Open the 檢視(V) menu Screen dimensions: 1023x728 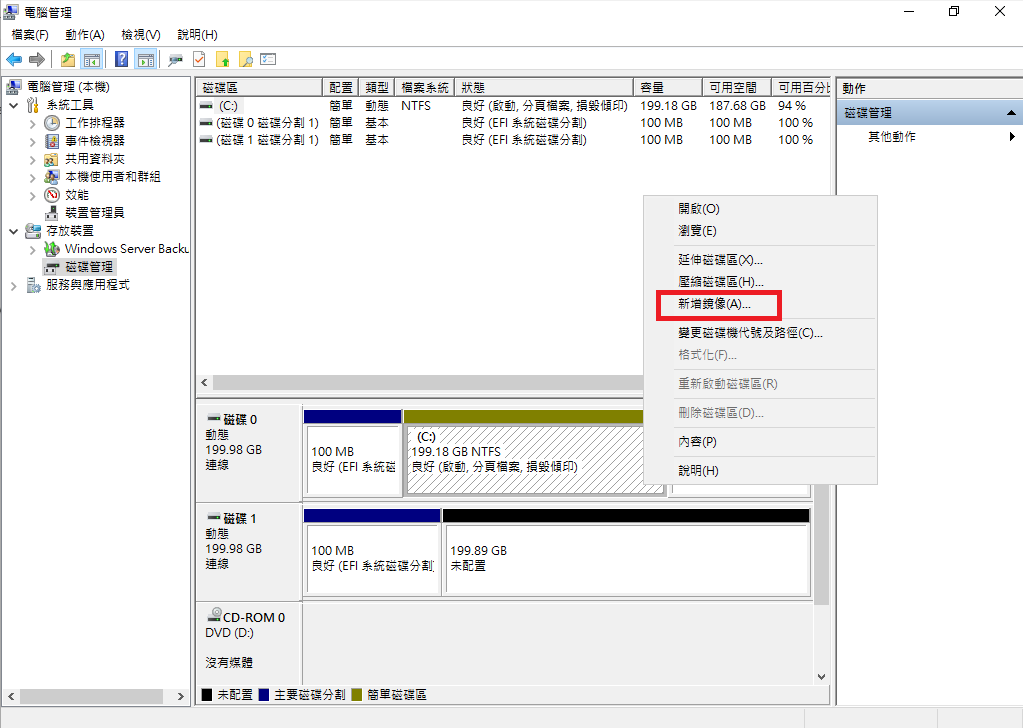click(141, 35)
